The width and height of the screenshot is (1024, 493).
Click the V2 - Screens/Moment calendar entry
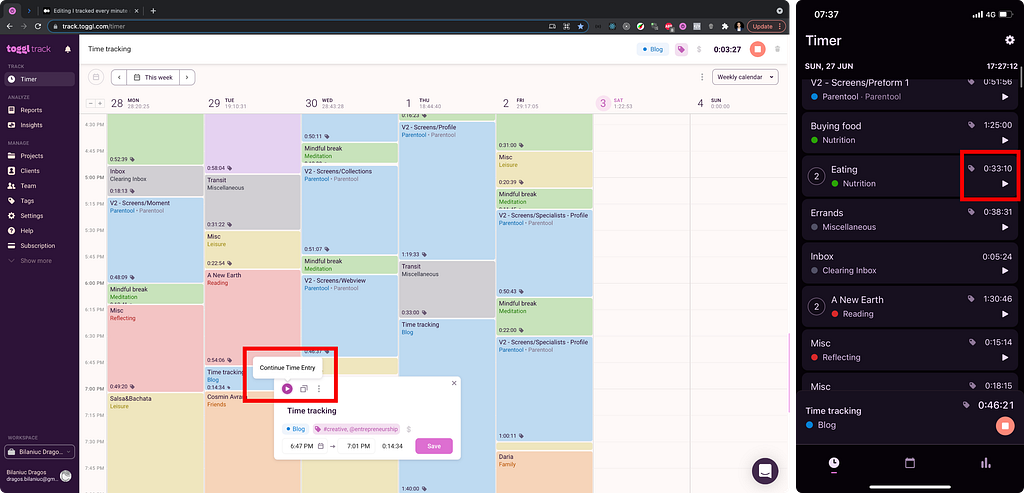(155, 240)
